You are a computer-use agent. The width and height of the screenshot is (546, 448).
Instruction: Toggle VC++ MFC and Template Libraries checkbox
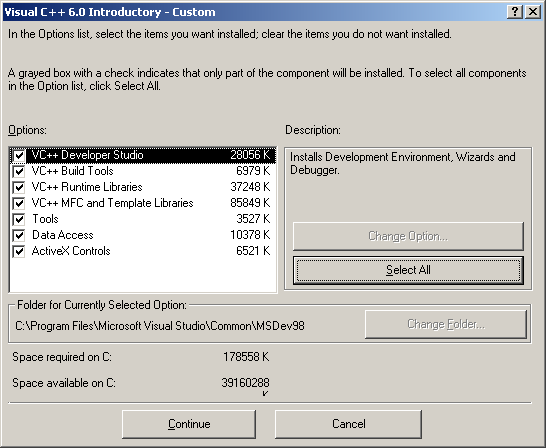(19, 203)
